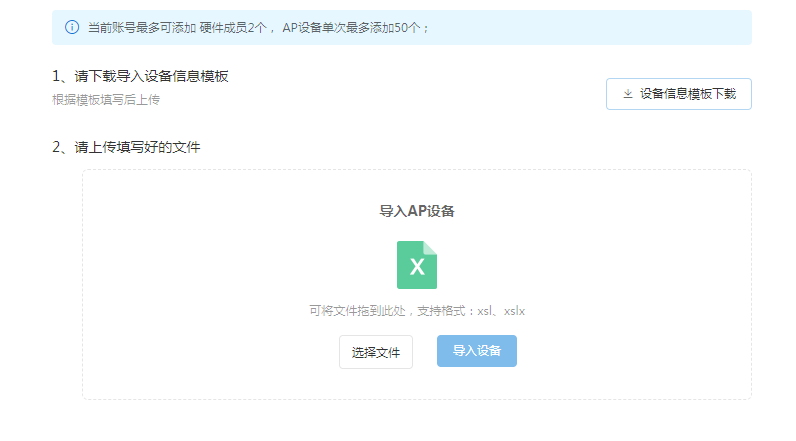Download the 设备信息模板下载 template
The image size is (796, 441).
678,94
